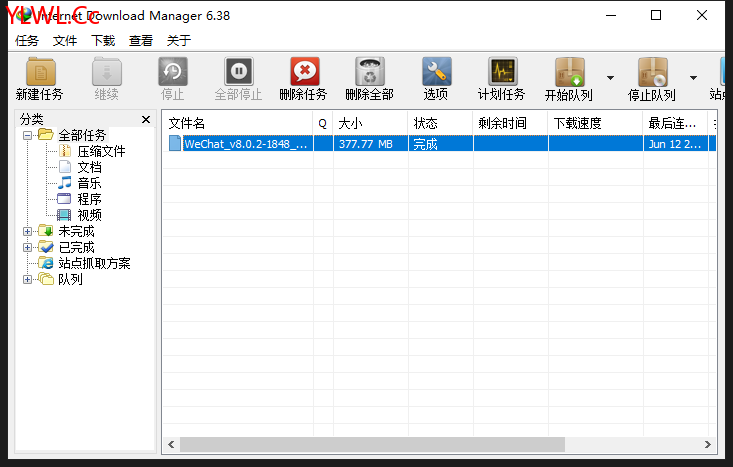Close the 分类 panel
733x467 pixels.
tap(146, 120)
